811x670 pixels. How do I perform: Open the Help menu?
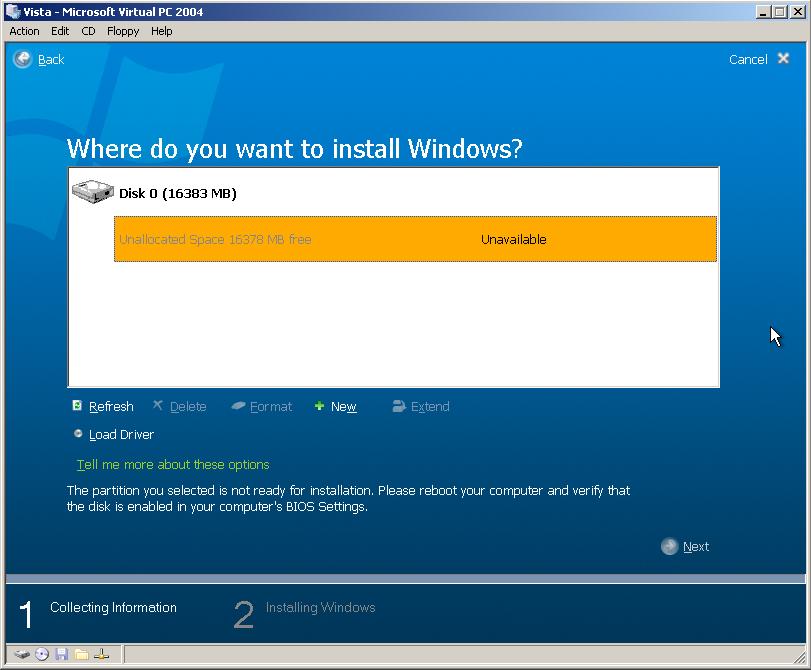161,31
